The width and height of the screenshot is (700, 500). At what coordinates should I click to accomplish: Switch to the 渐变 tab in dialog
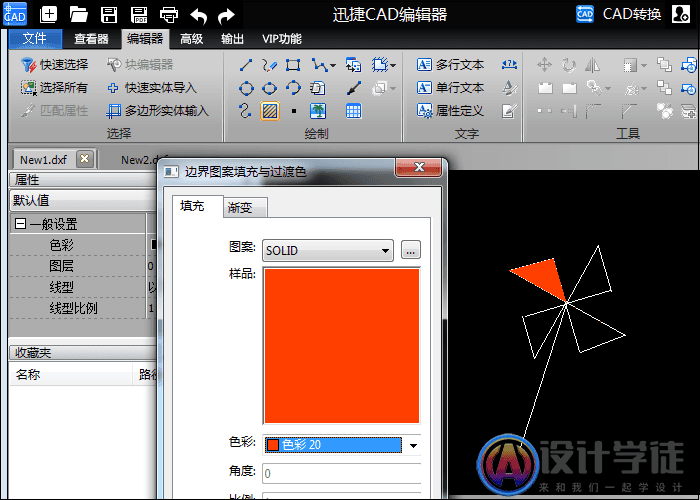[x=245, y=208]
